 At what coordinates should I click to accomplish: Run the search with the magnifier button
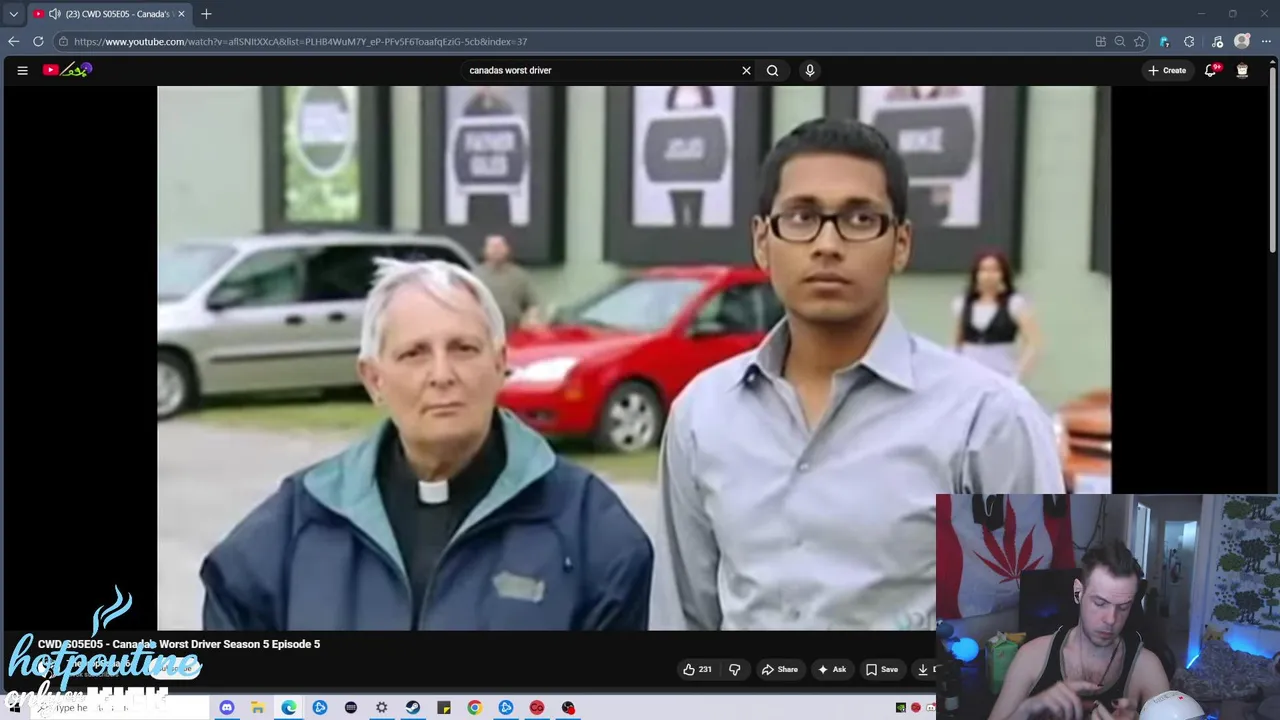point(772,70)
